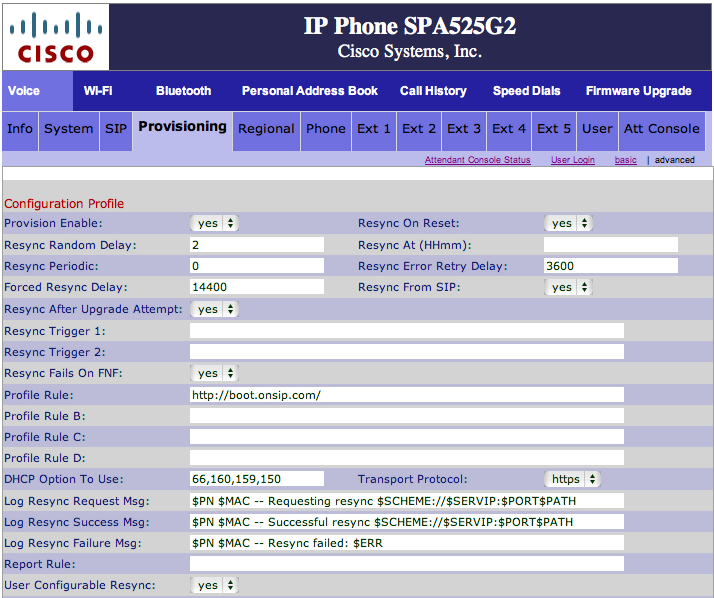This screenshot has width=714, height=598.
Task: Open the Ext 5 sub-tab
Action: point(554,131)
